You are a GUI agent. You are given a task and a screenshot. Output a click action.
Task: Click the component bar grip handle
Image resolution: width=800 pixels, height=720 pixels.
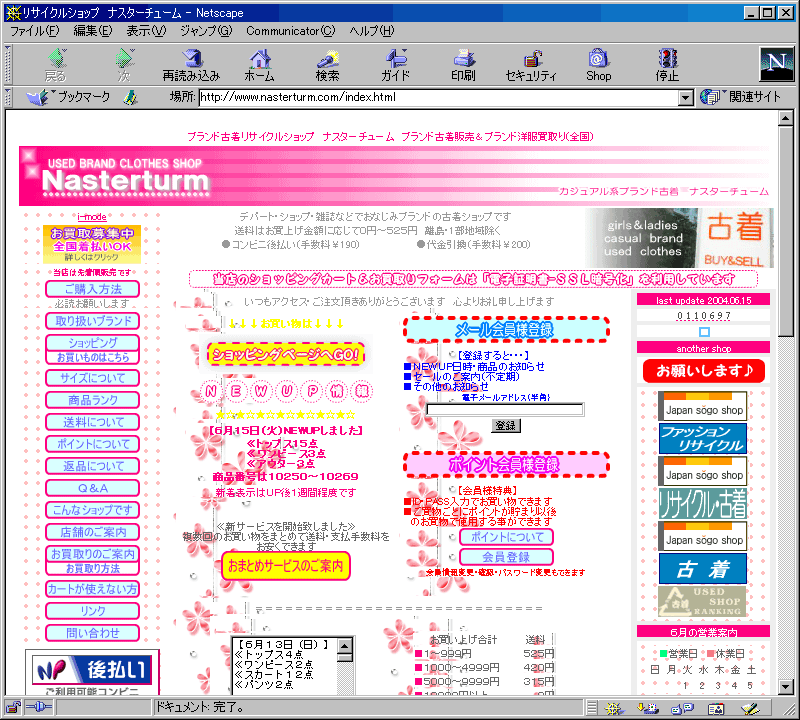click(x=591, y=708)
